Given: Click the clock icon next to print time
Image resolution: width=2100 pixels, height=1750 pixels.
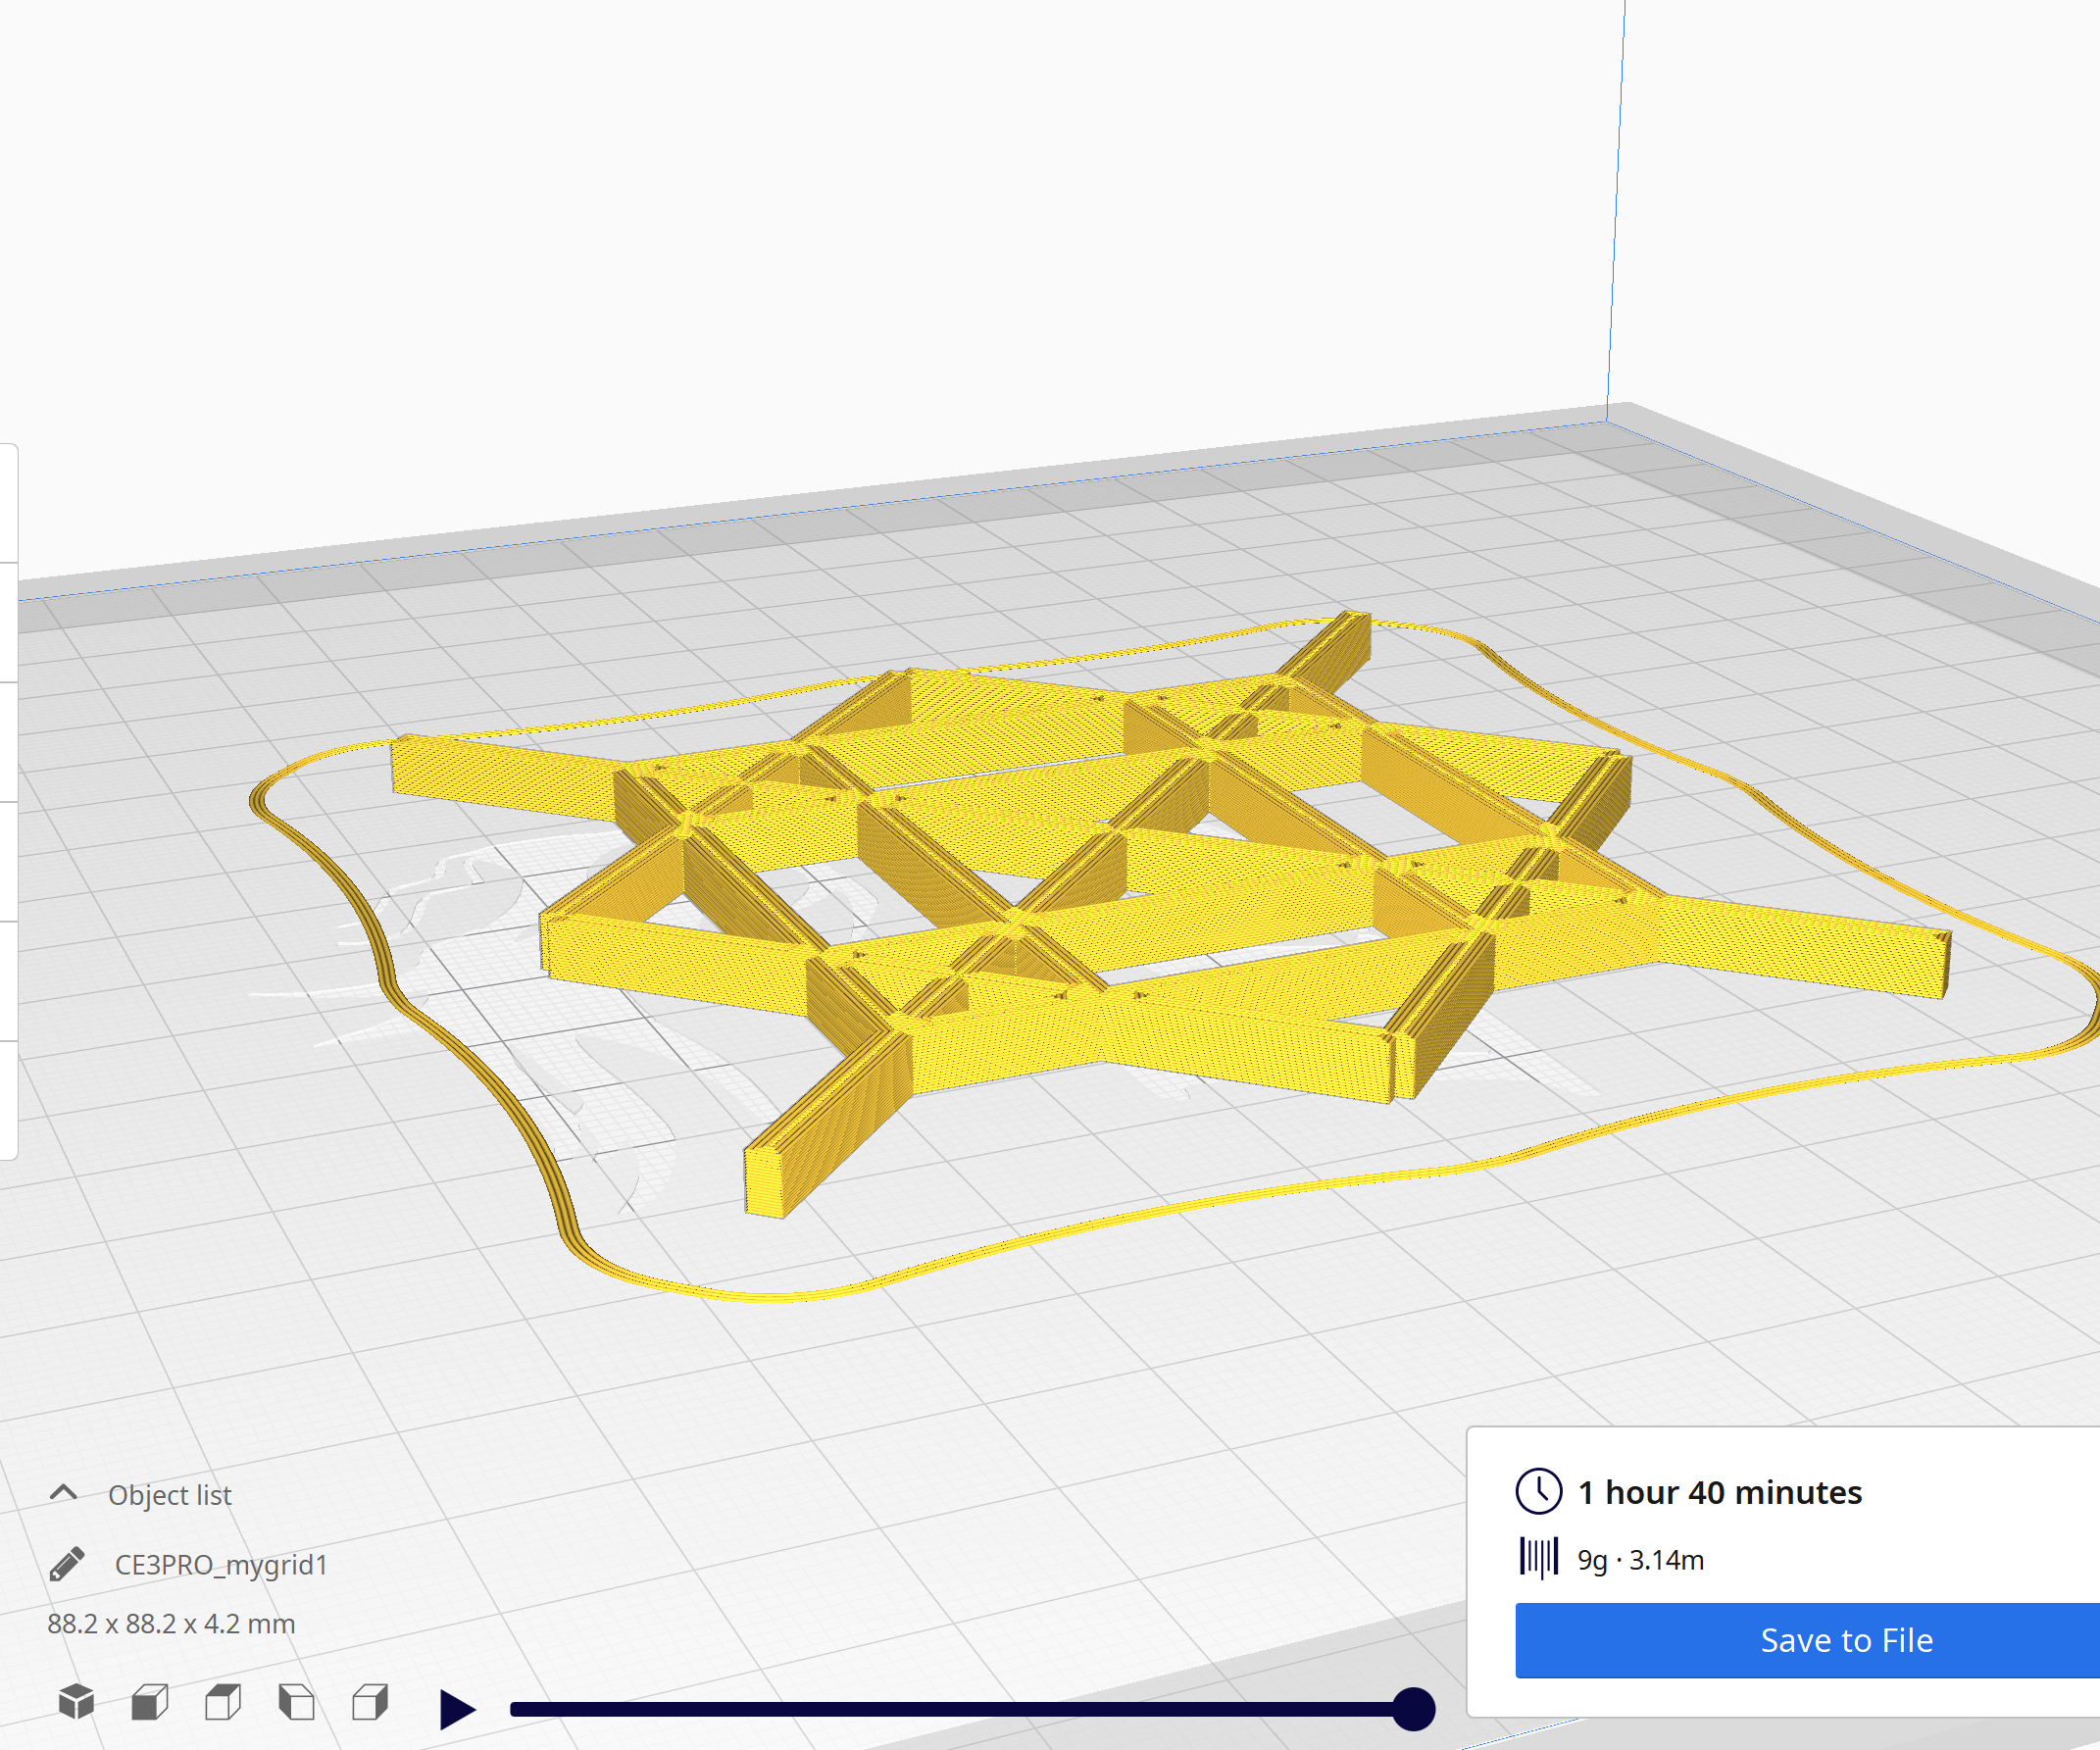Looking at the screenshot, I should coord(1537,1491).
